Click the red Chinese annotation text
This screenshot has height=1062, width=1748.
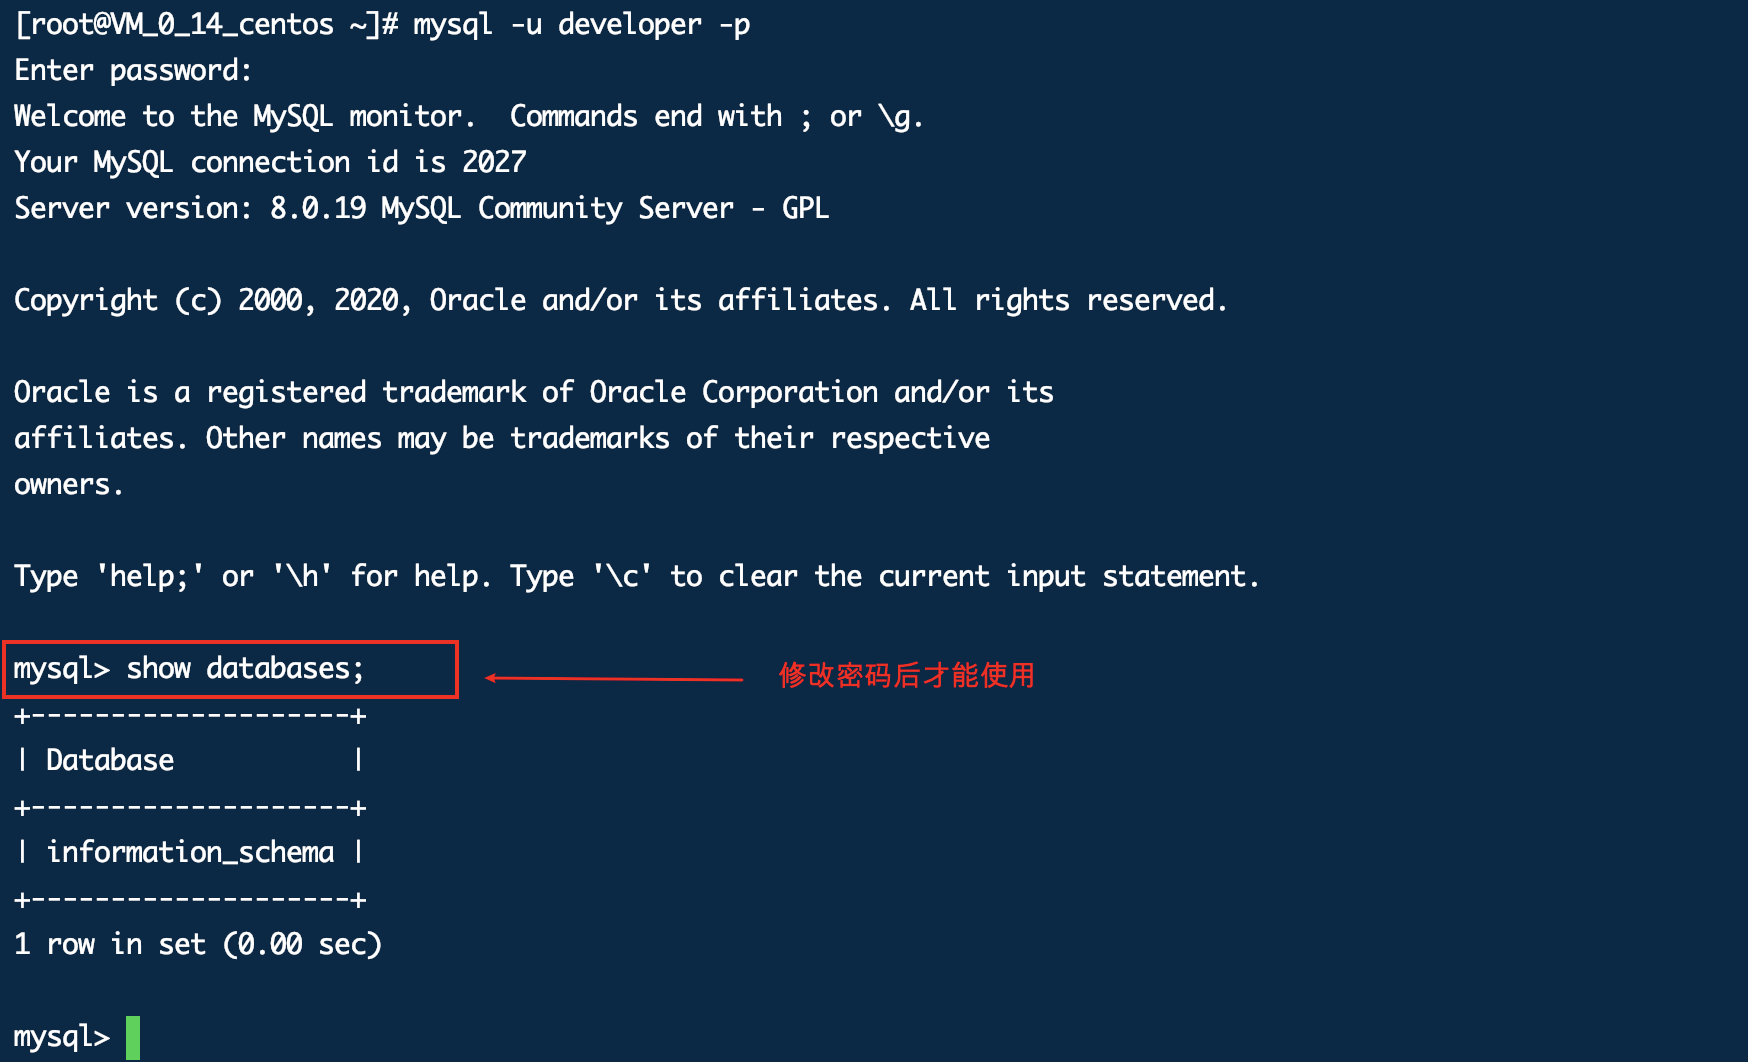906,675
